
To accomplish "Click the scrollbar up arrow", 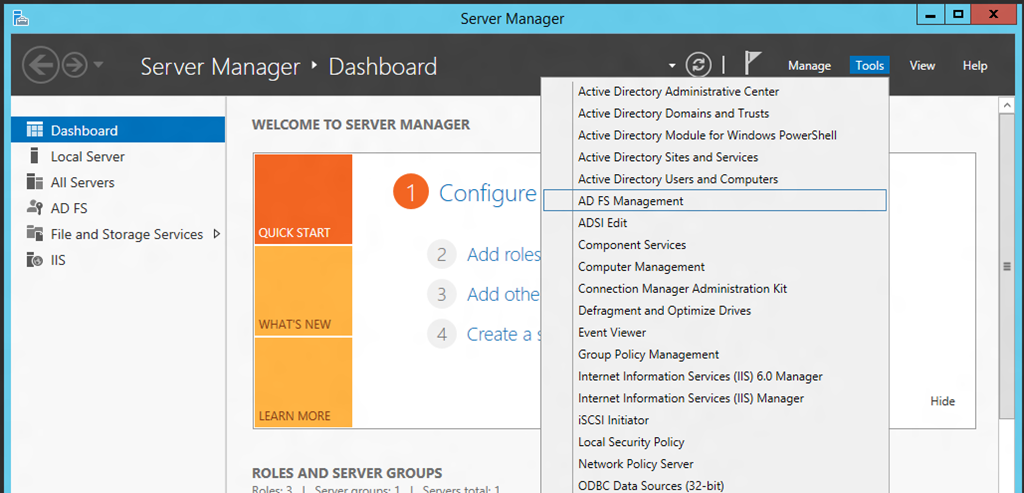I will click(1007, 104).
